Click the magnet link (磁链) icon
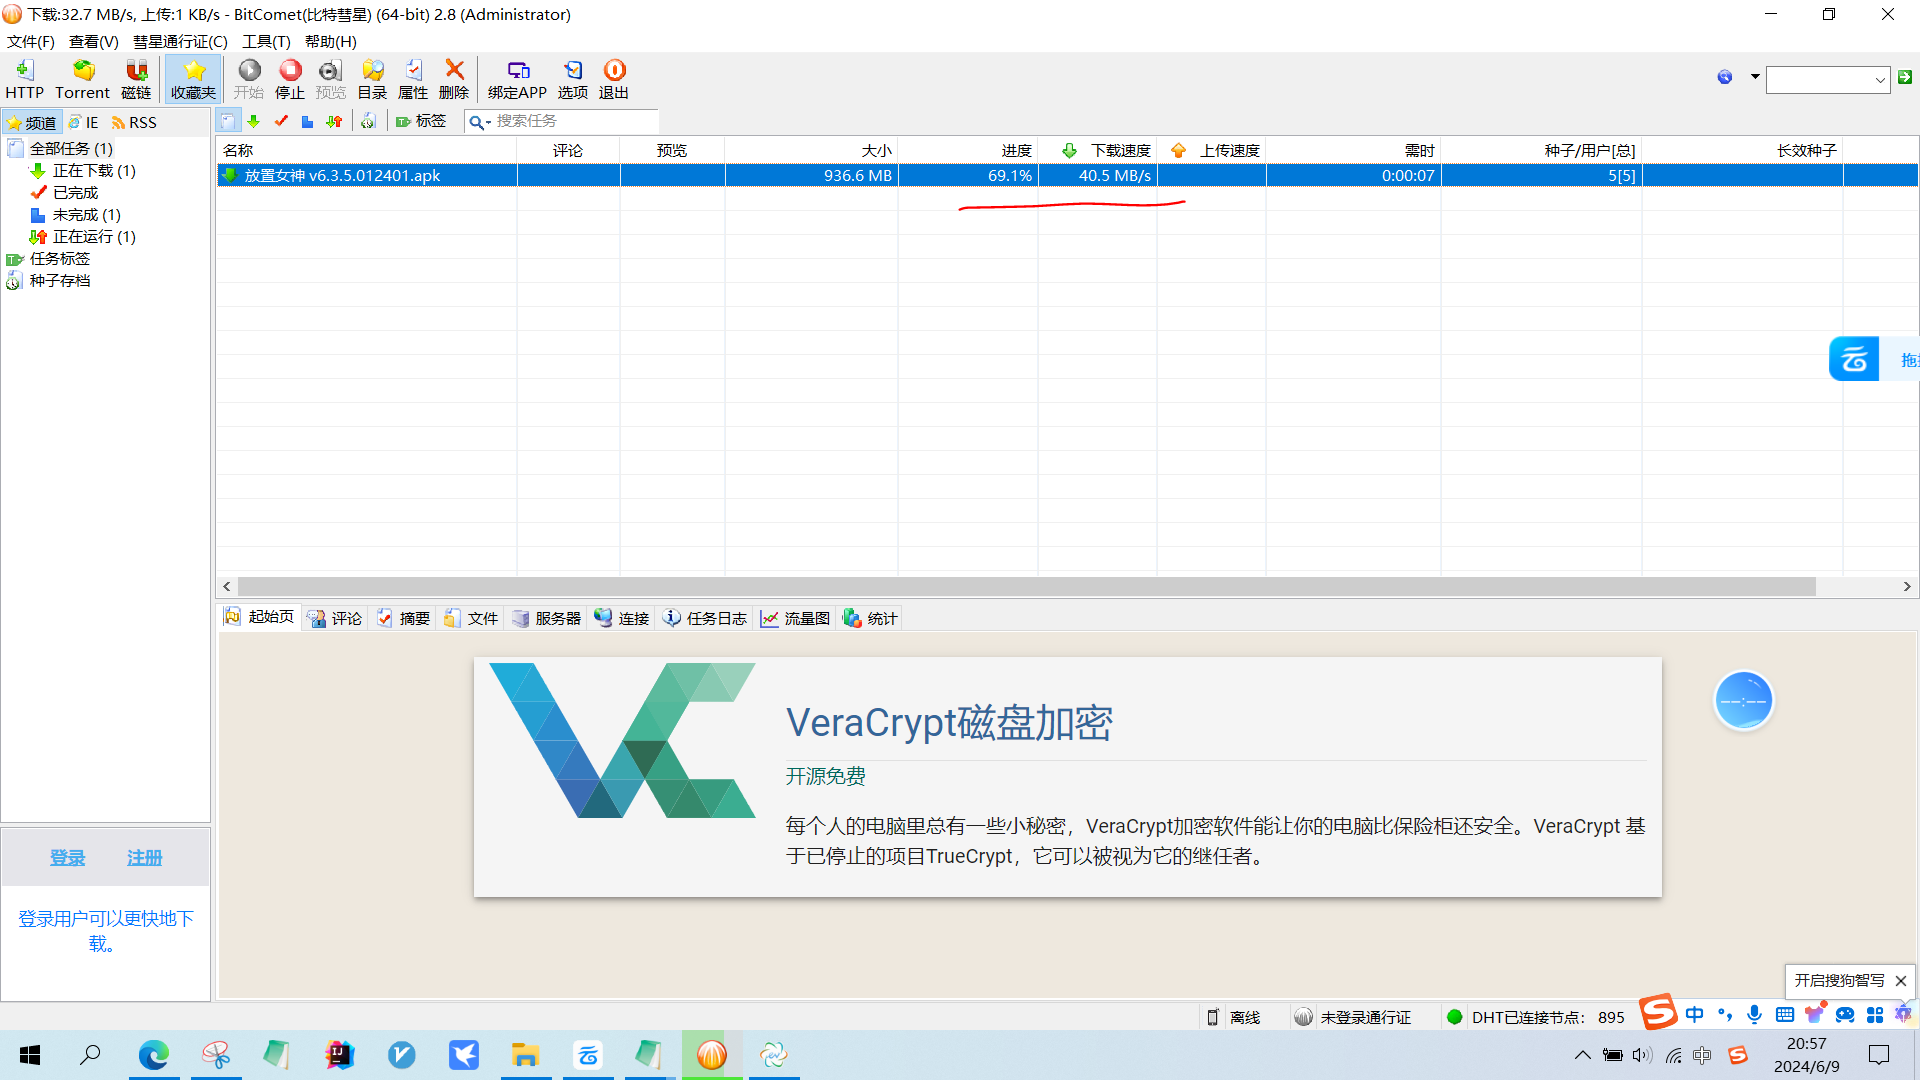The image size is (1920, 1080). coord(136,78)
